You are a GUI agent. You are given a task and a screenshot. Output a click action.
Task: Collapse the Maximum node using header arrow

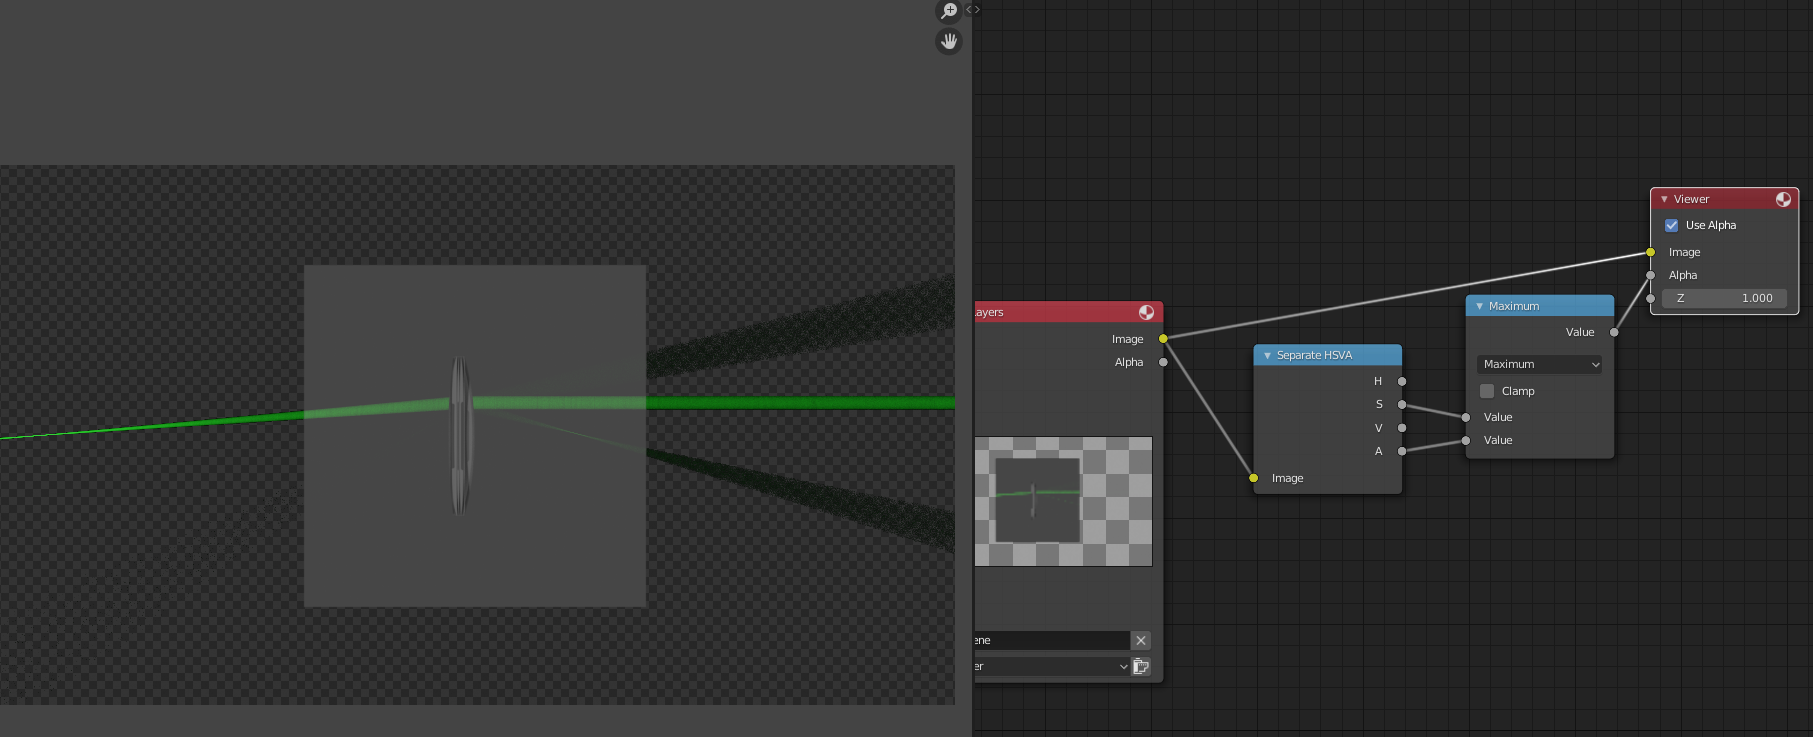[x=1479, y=306]
